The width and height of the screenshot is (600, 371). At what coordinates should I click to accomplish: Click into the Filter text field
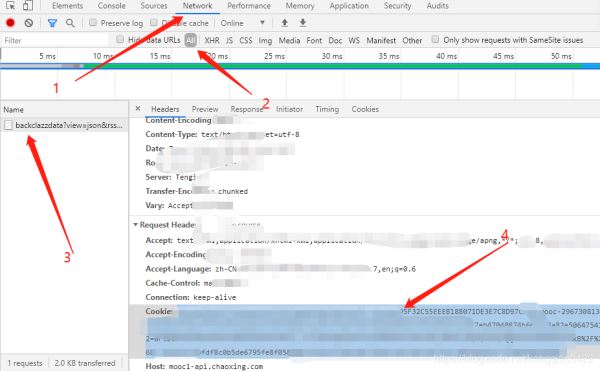(x=55, y=40)
